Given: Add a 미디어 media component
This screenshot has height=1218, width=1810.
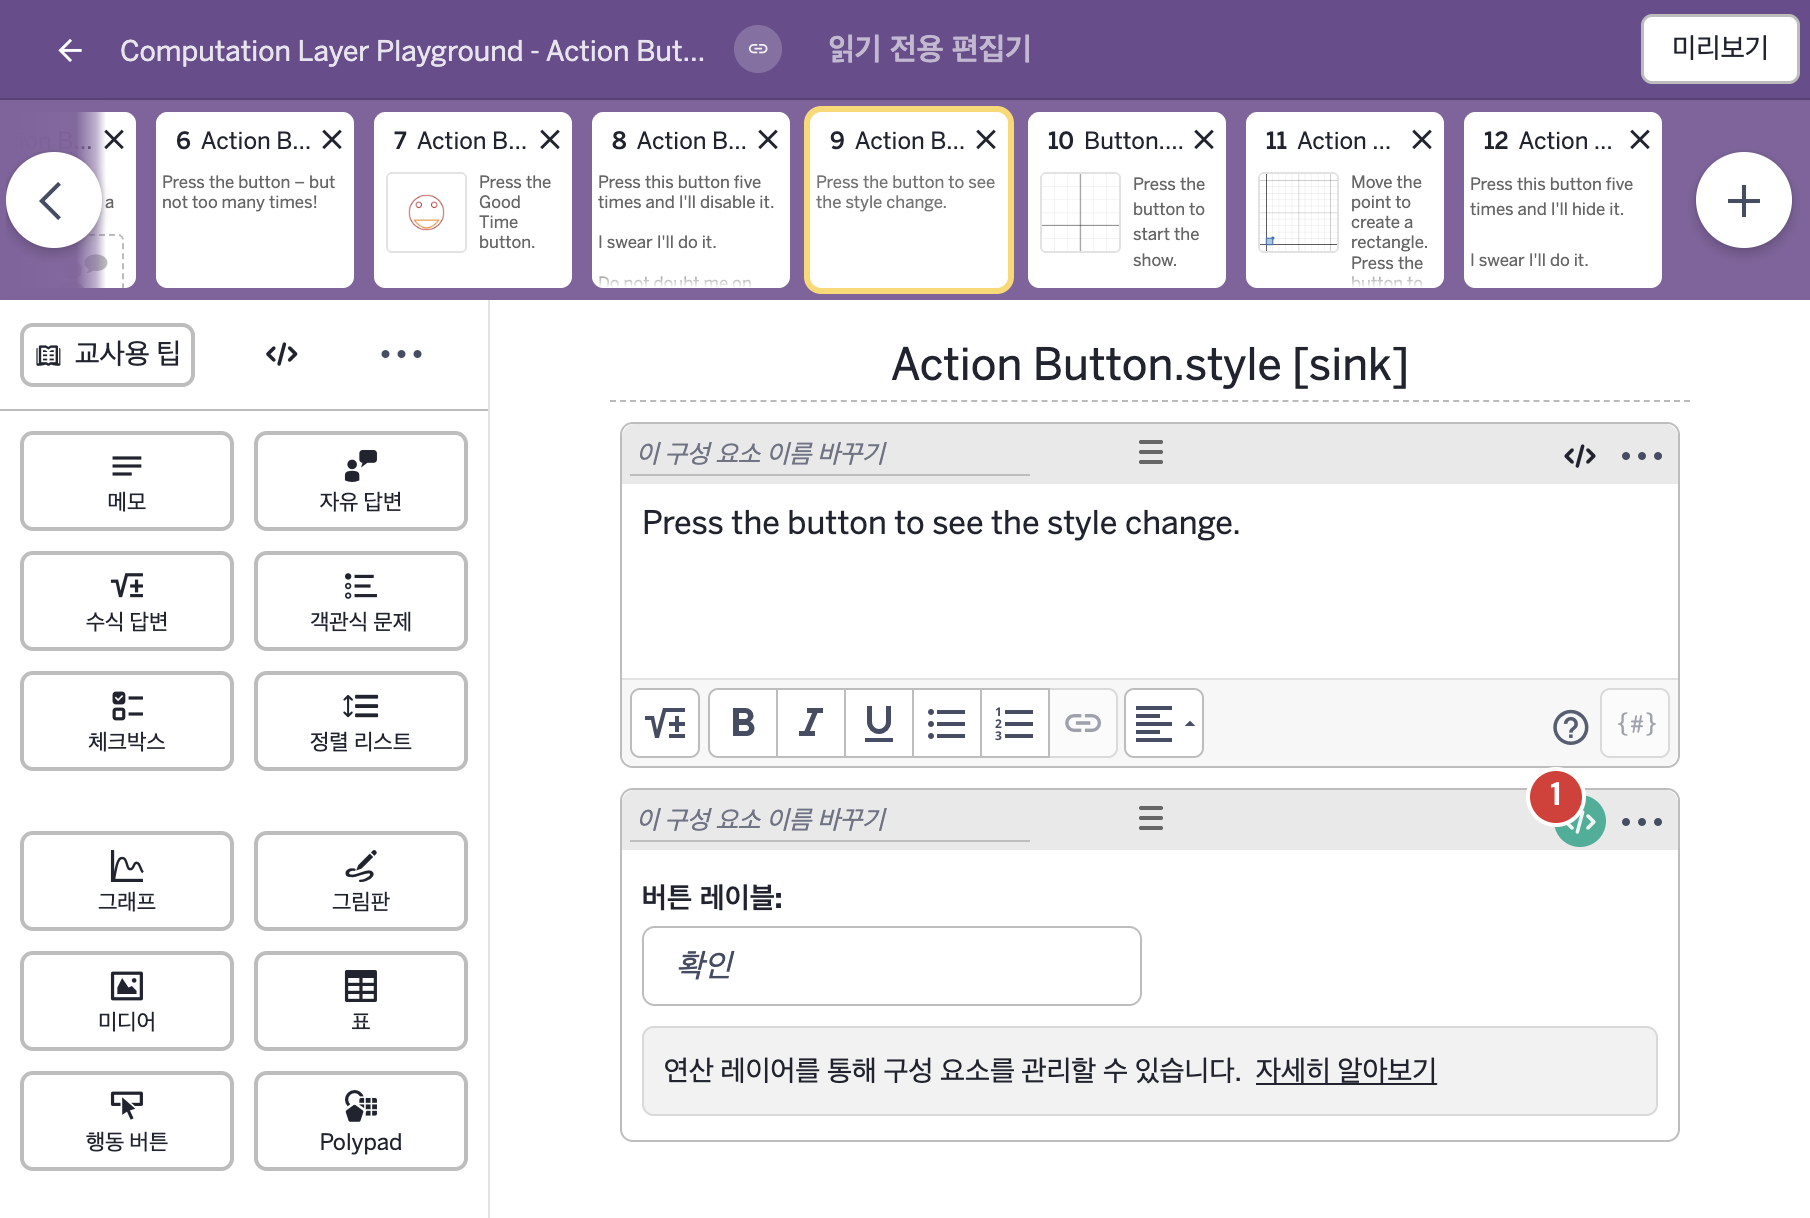Looking at the screenshot, I should (127, 1001).
